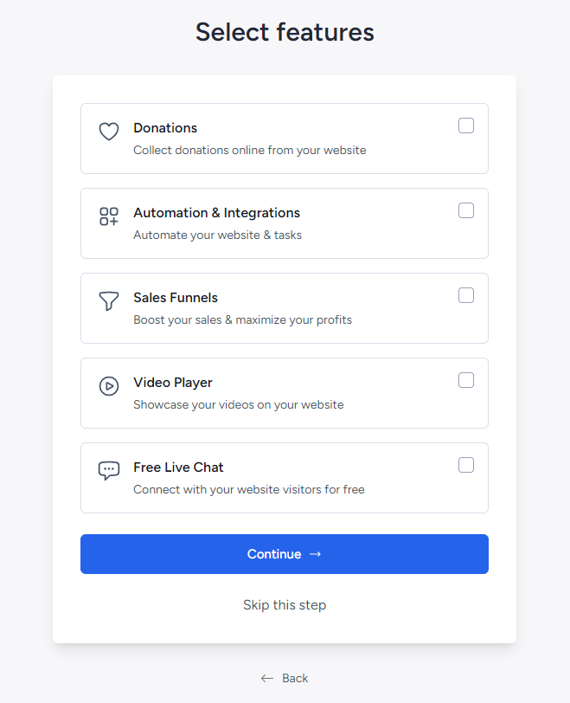Click the left arrow icon beside Back

(267, 678)
